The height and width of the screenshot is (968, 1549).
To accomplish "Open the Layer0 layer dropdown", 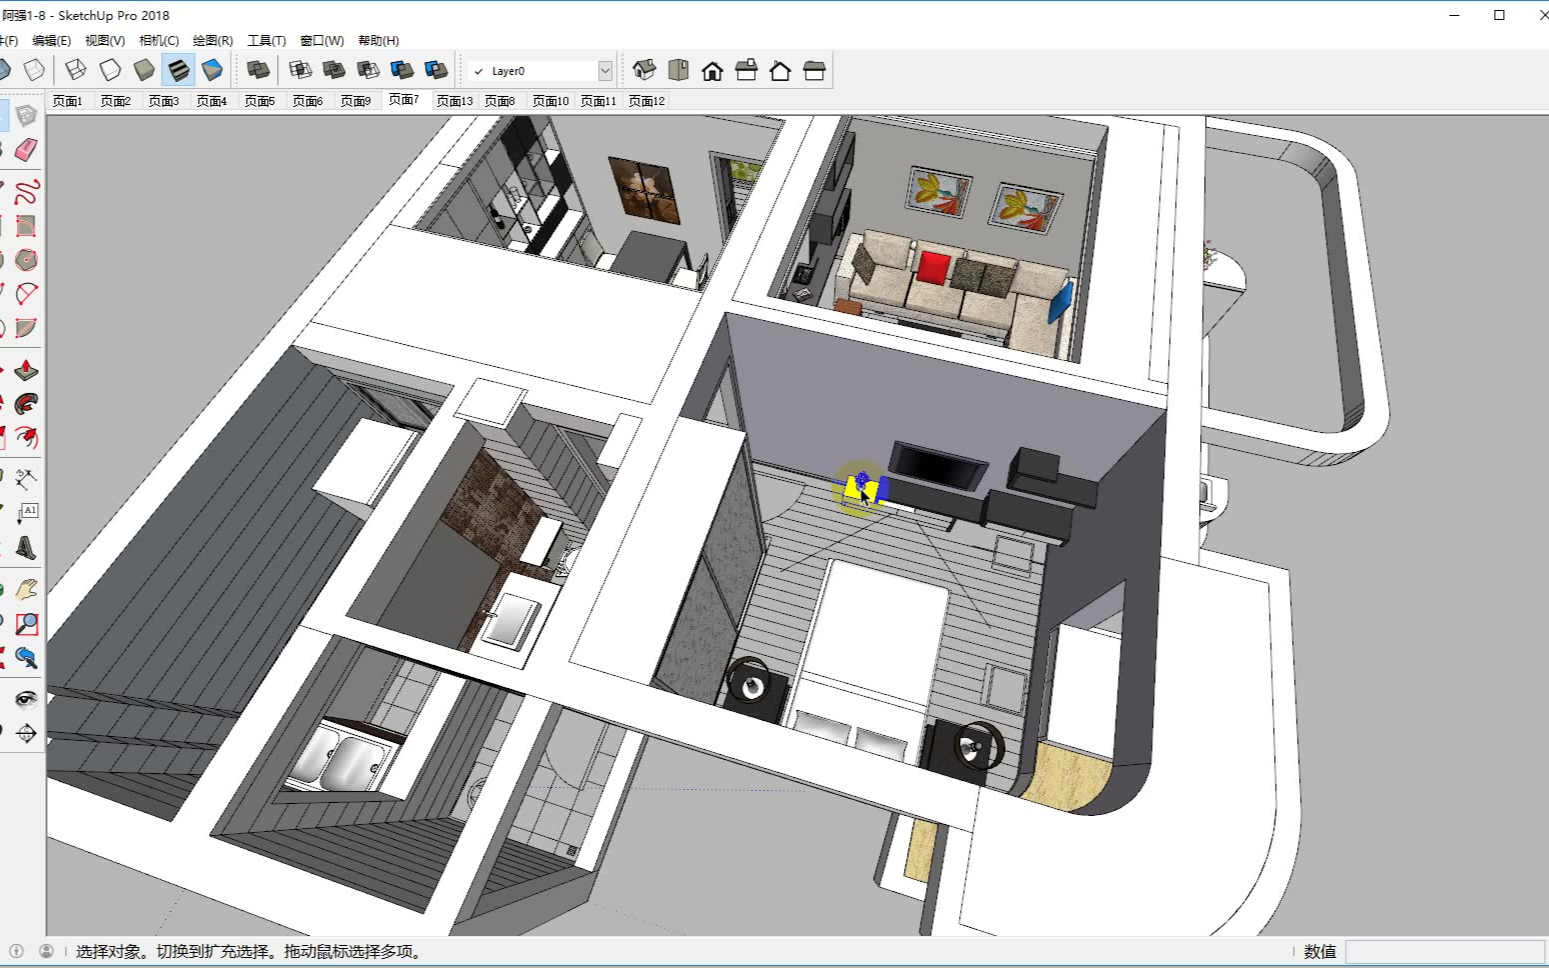I will [x=605, y=71].
